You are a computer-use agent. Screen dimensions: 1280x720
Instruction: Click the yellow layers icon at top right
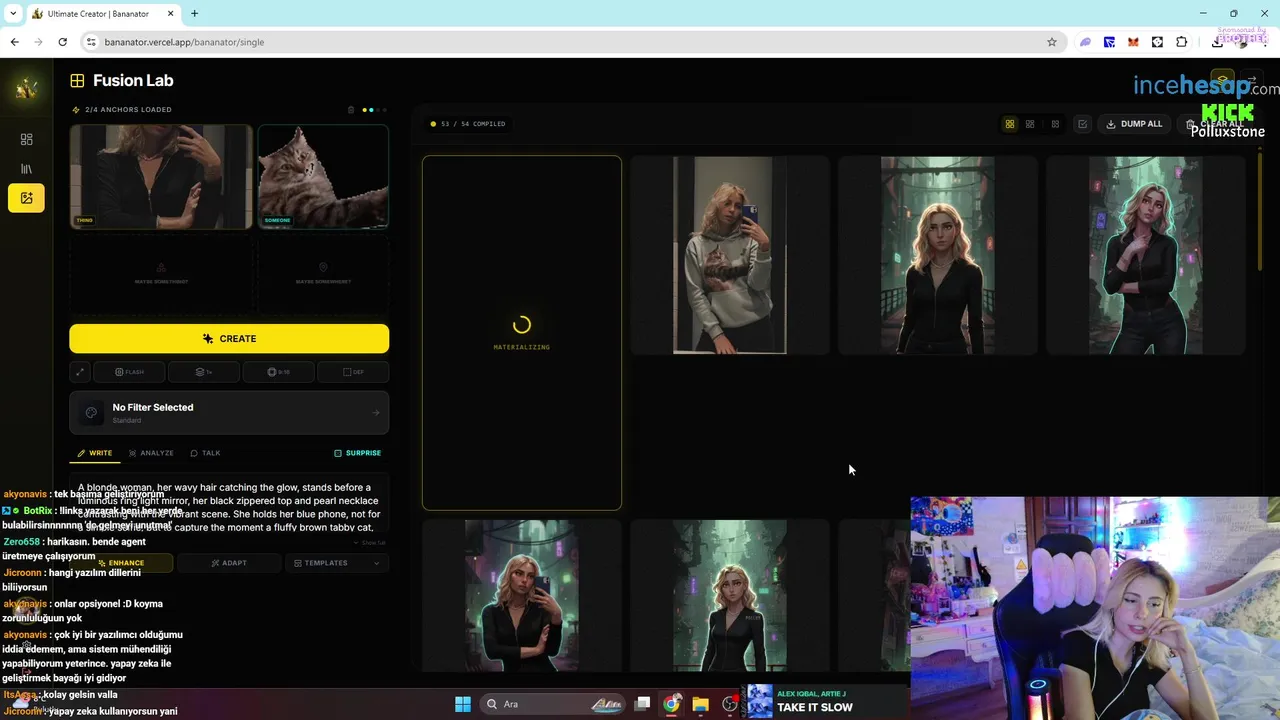1222,81
